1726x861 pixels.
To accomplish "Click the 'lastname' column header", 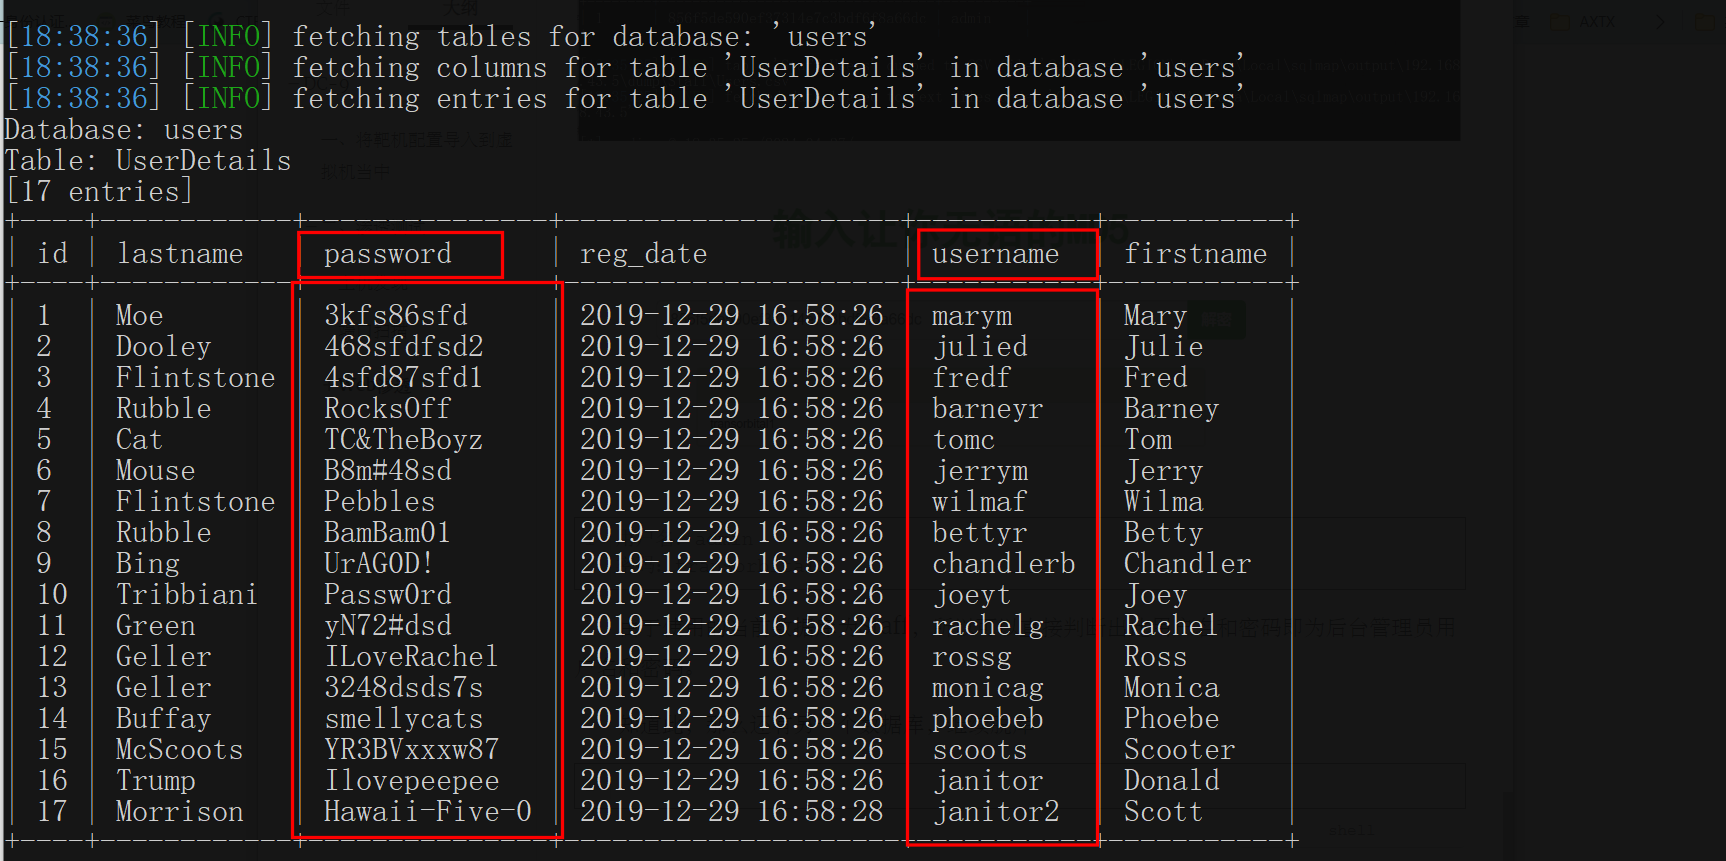I will [x=180, y=254].
